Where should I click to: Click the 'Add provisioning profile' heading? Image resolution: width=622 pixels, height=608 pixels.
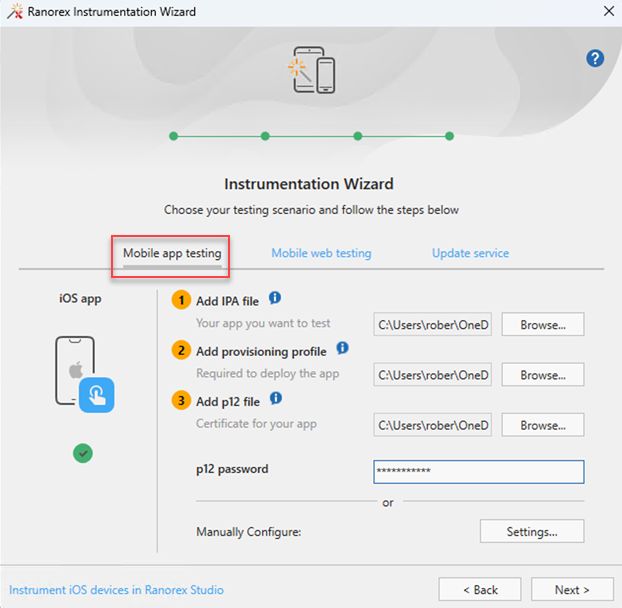coord(261,352)
